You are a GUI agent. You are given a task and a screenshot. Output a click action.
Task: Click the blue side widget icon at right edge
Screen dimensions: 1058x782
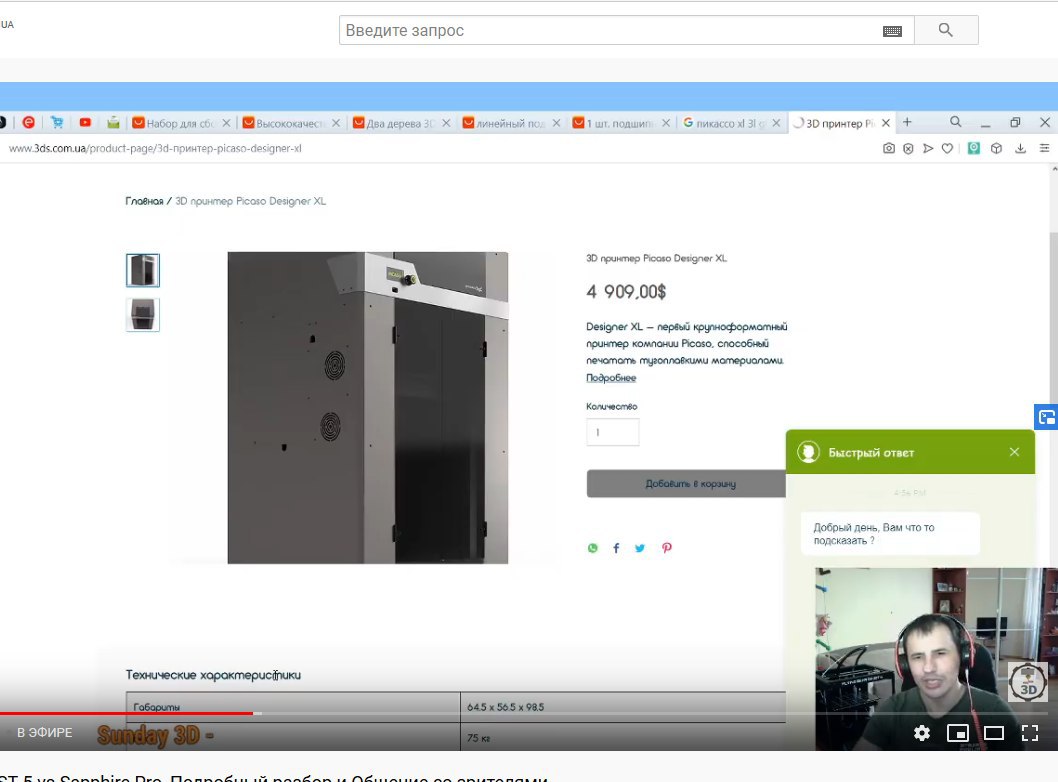tap(1046, 418)
